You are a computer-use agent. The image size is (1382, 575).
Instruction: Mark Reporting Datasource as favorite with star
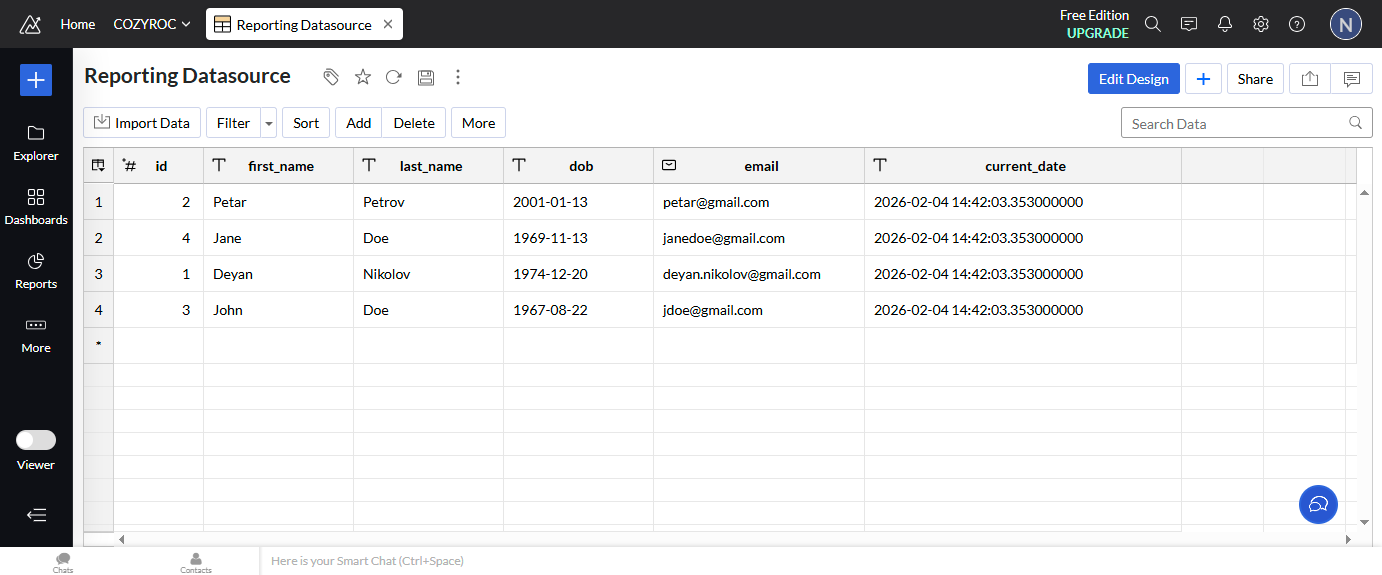tap(363, 77)
